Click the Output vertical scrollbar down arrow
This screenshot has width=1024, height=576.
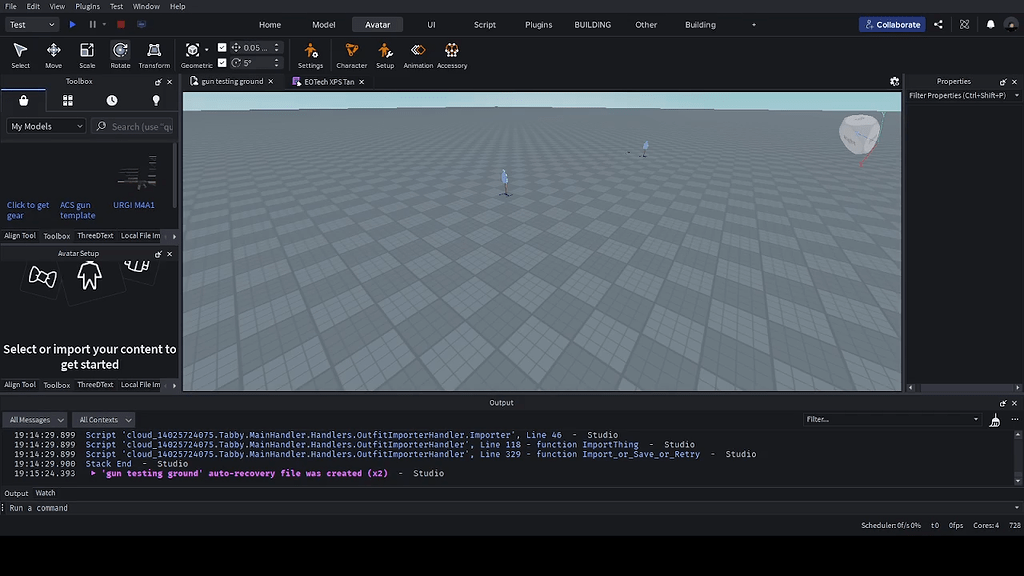(1017, 481)
